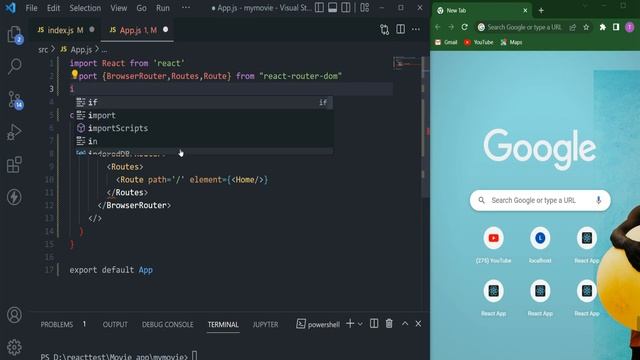Toggle the primary sidebar layout icon
Image resolution: width=640 pixels, height=360 pixels.
click(x=320, y=8)
